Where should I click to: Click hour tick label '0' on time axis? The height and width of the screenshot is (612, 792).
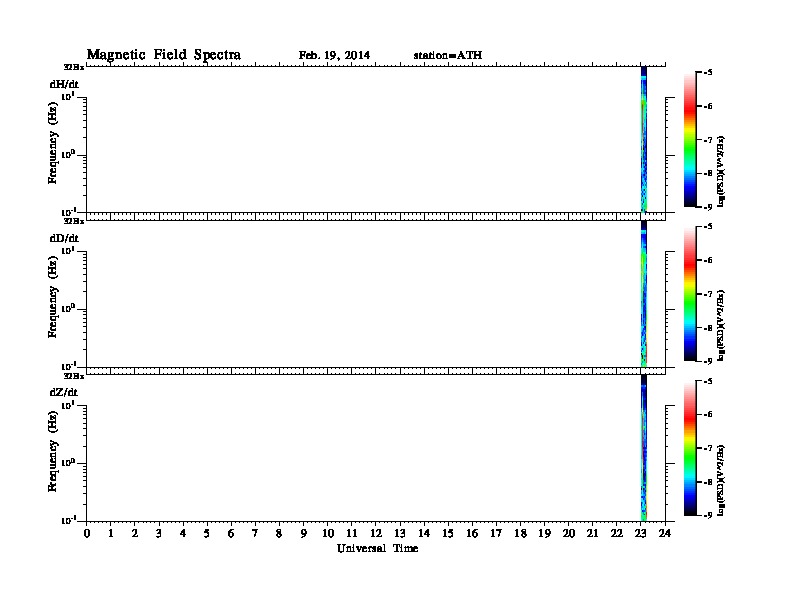point(87,533)
